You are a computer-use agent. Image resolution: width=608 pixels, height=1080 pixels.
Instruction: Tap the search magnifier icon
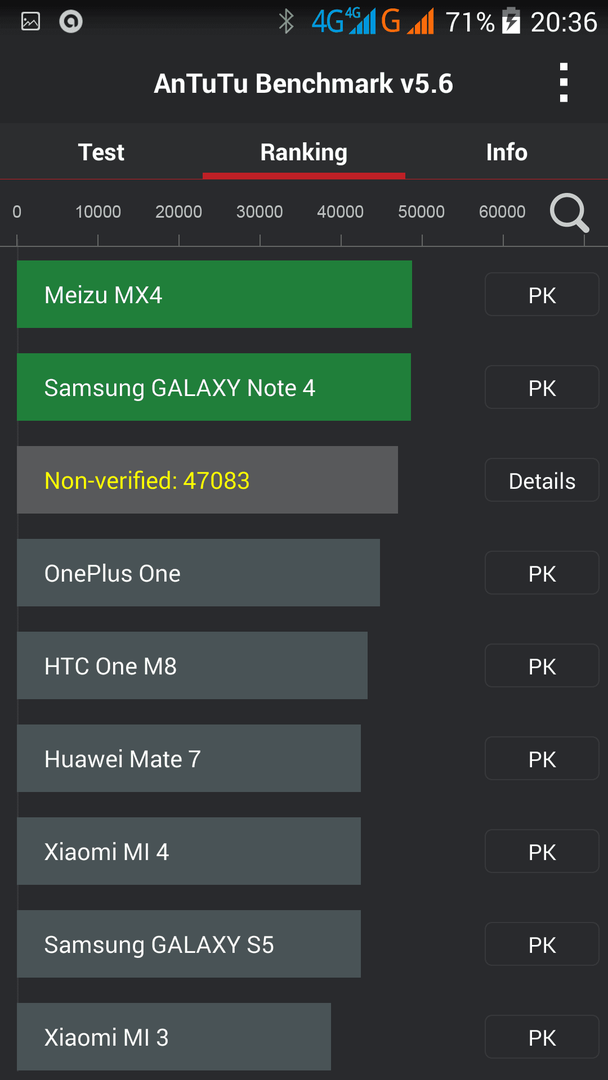(569, 214)
